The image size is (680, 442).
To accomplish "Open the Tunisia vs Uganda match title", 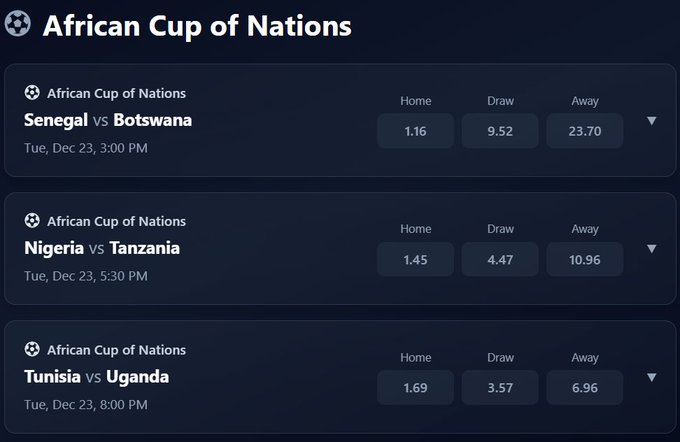I will click(97, 377).
